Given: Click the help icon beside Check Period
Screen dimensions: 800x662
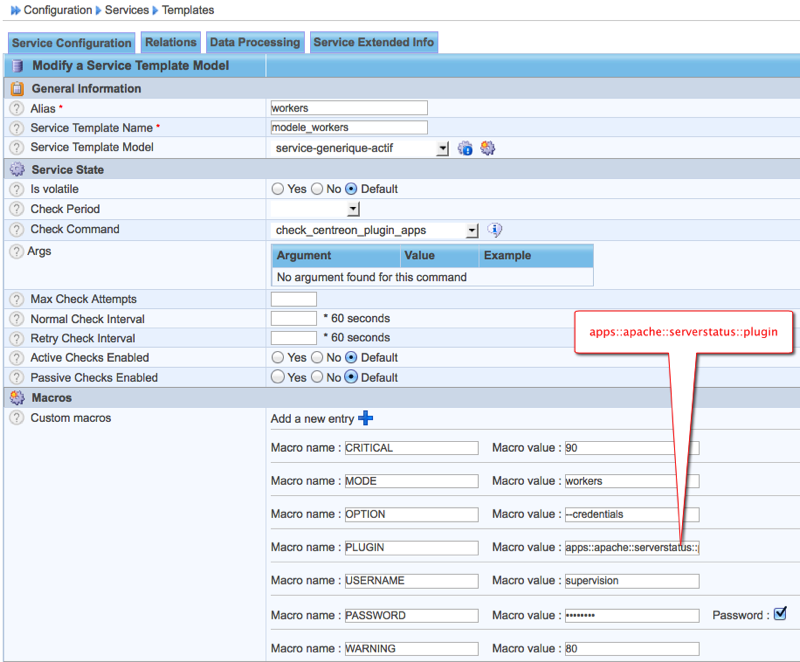Looking at the screenshot, I should click(16, 210).
